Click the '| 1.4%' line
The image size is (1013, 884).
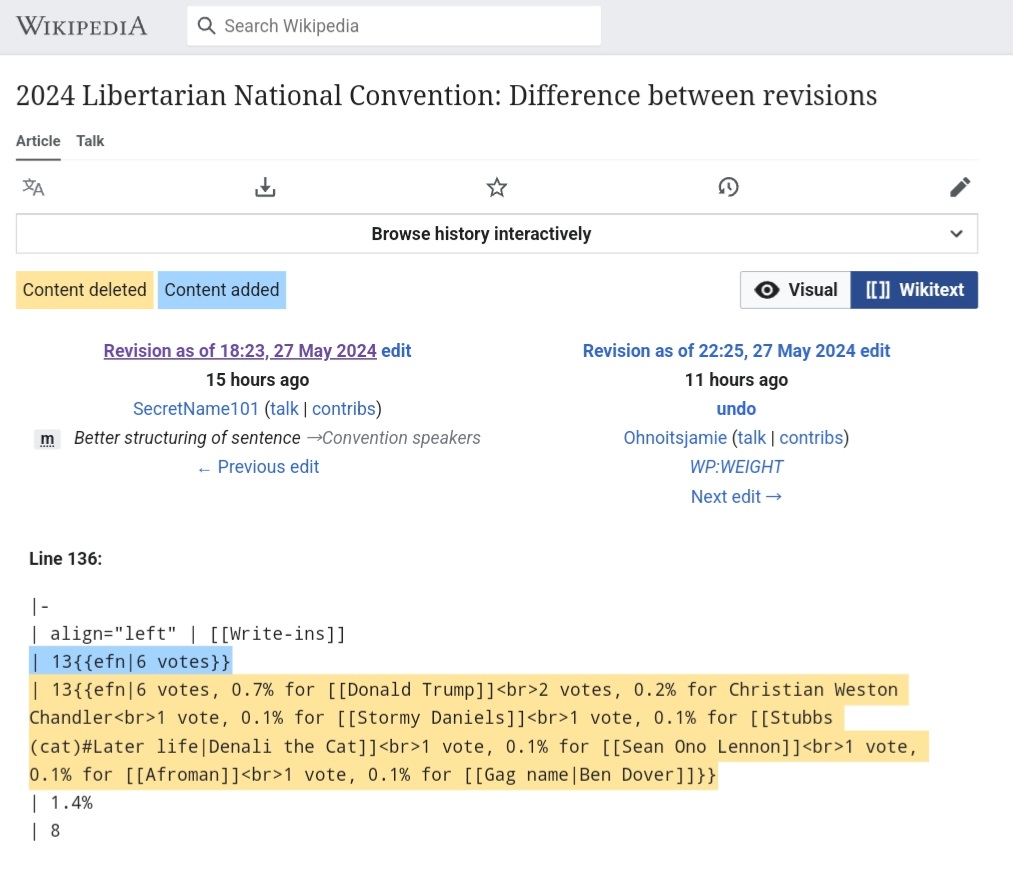pos(61,803)
